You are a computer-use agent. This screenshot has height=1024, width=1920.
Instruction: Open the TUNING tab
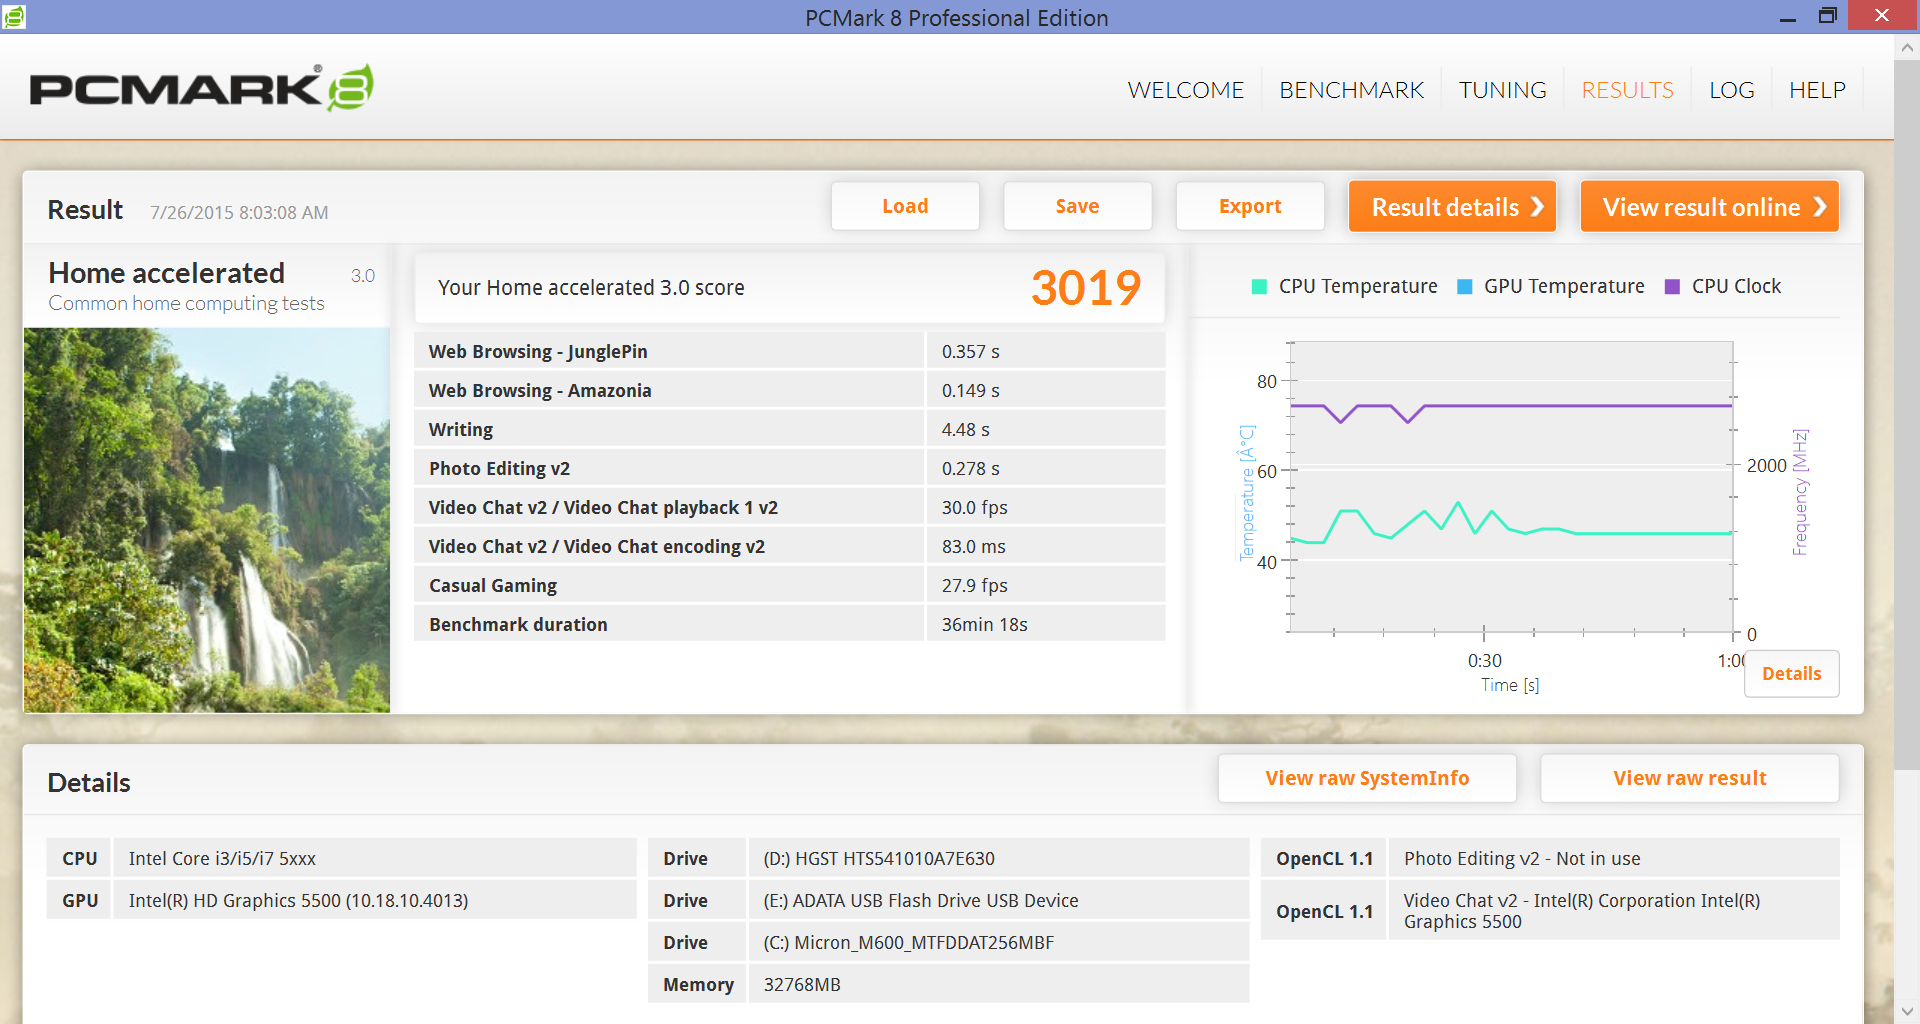pyautogui.click(x=1502, y=90)
